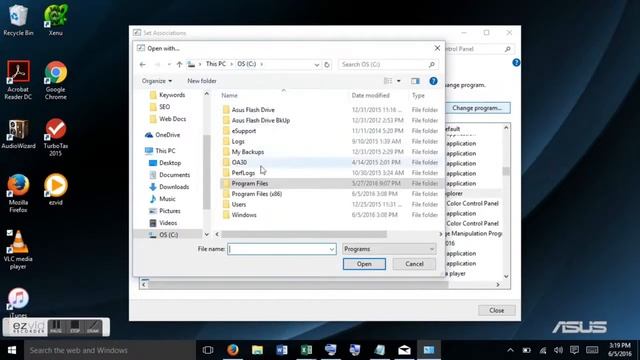
Task: Open the blue help icon in the Open with dialog
Action: [x=433, y=81]
